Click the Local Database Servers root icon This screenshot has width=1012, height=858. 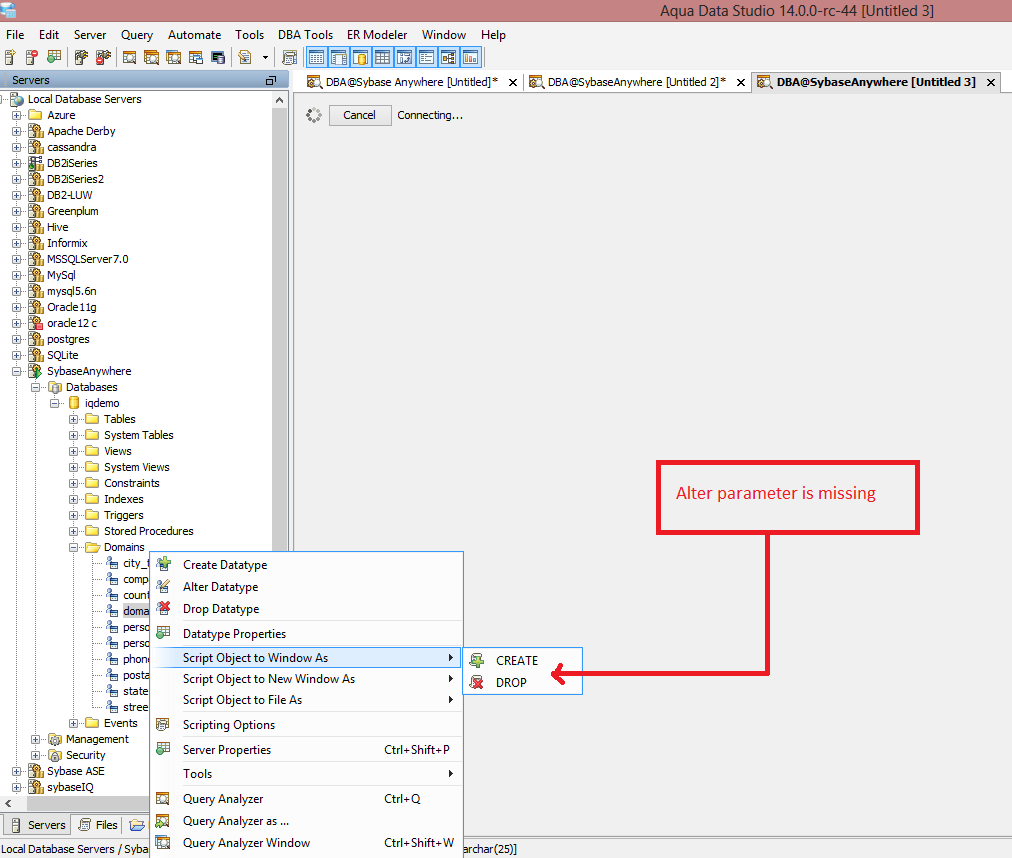17,99
